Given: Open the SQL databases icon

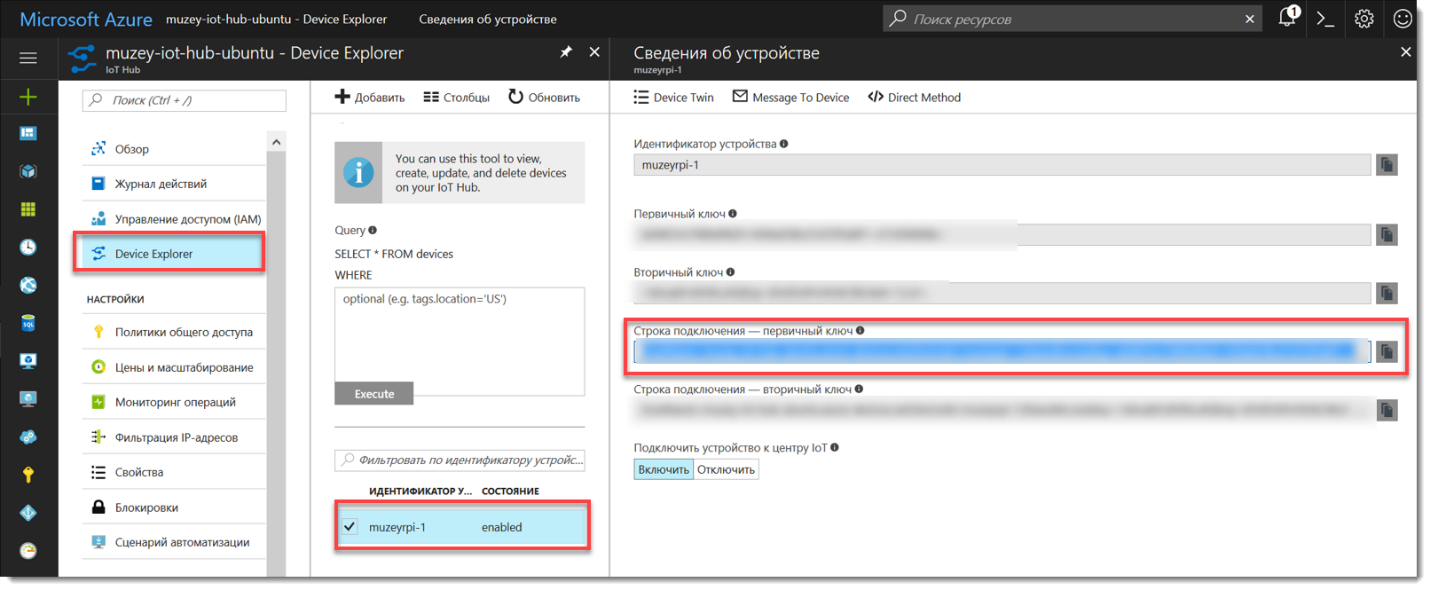Looking at the screenshot, I should tap(28, 324).
